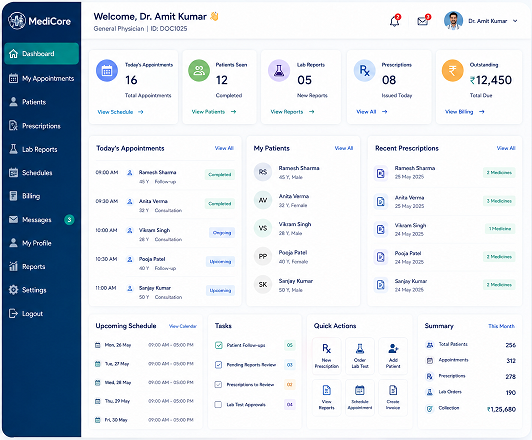Toggle the Patient Follow-ups checkbox
Viewport: 532px width, 440px height.
point(218,345)
